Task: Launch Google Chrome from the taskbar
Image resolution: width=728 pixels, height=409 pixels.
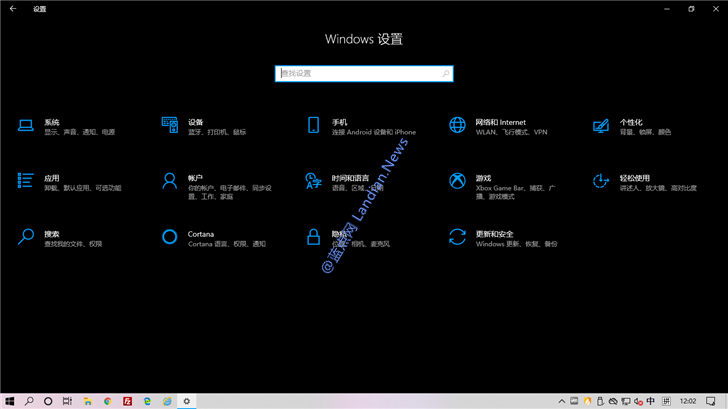Action: [x=108, y=401]
